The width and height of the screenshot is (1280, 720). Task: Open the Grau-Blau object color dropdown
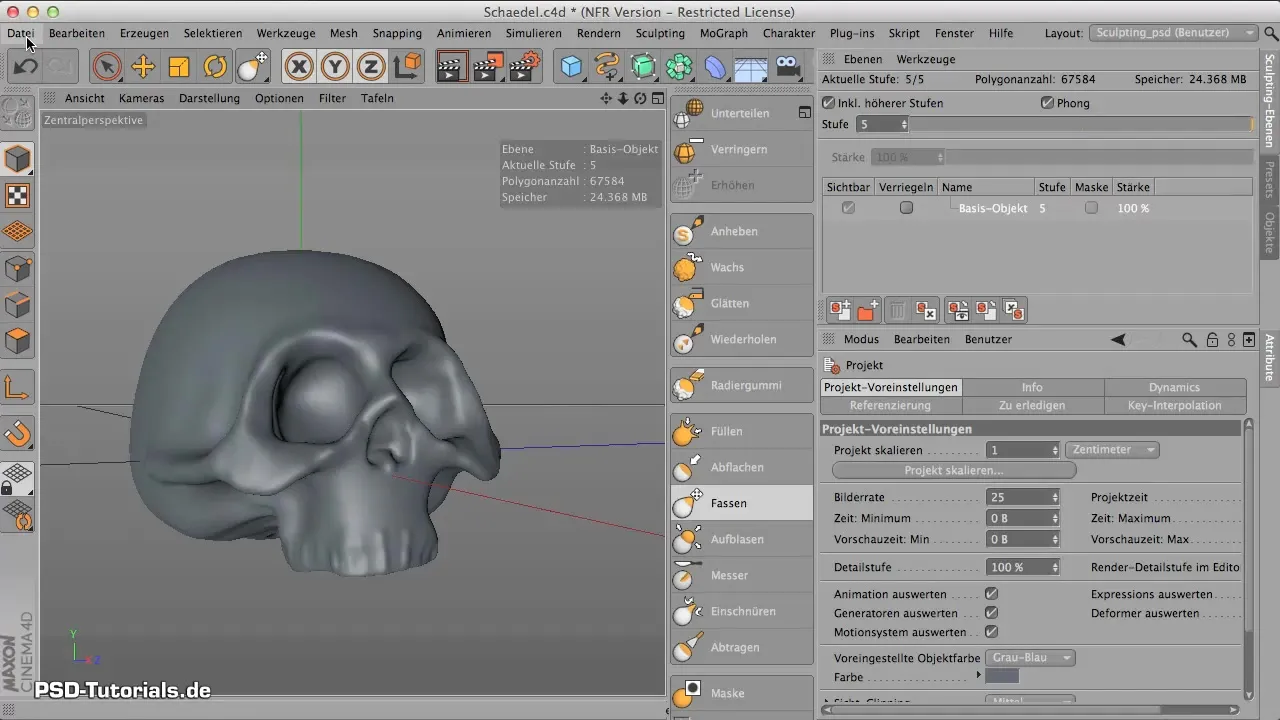[1031, 658]
